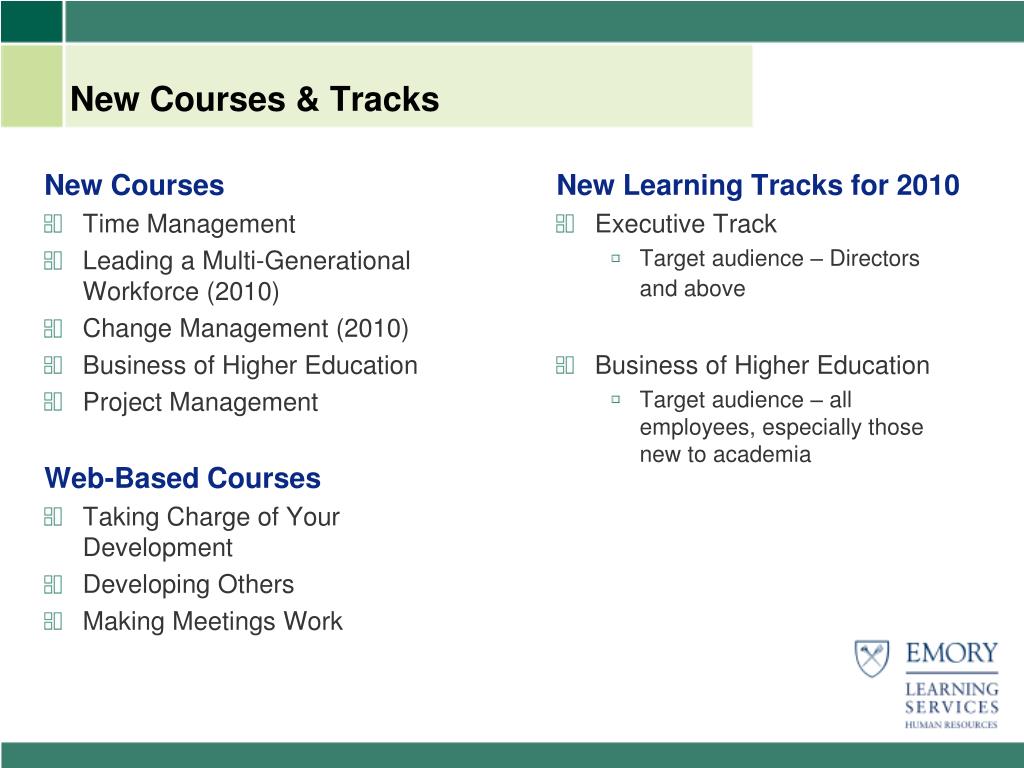Click the bullet icon beside Developing Others
The width and height of the screenshot is (1024, 768).
[53, 584]
